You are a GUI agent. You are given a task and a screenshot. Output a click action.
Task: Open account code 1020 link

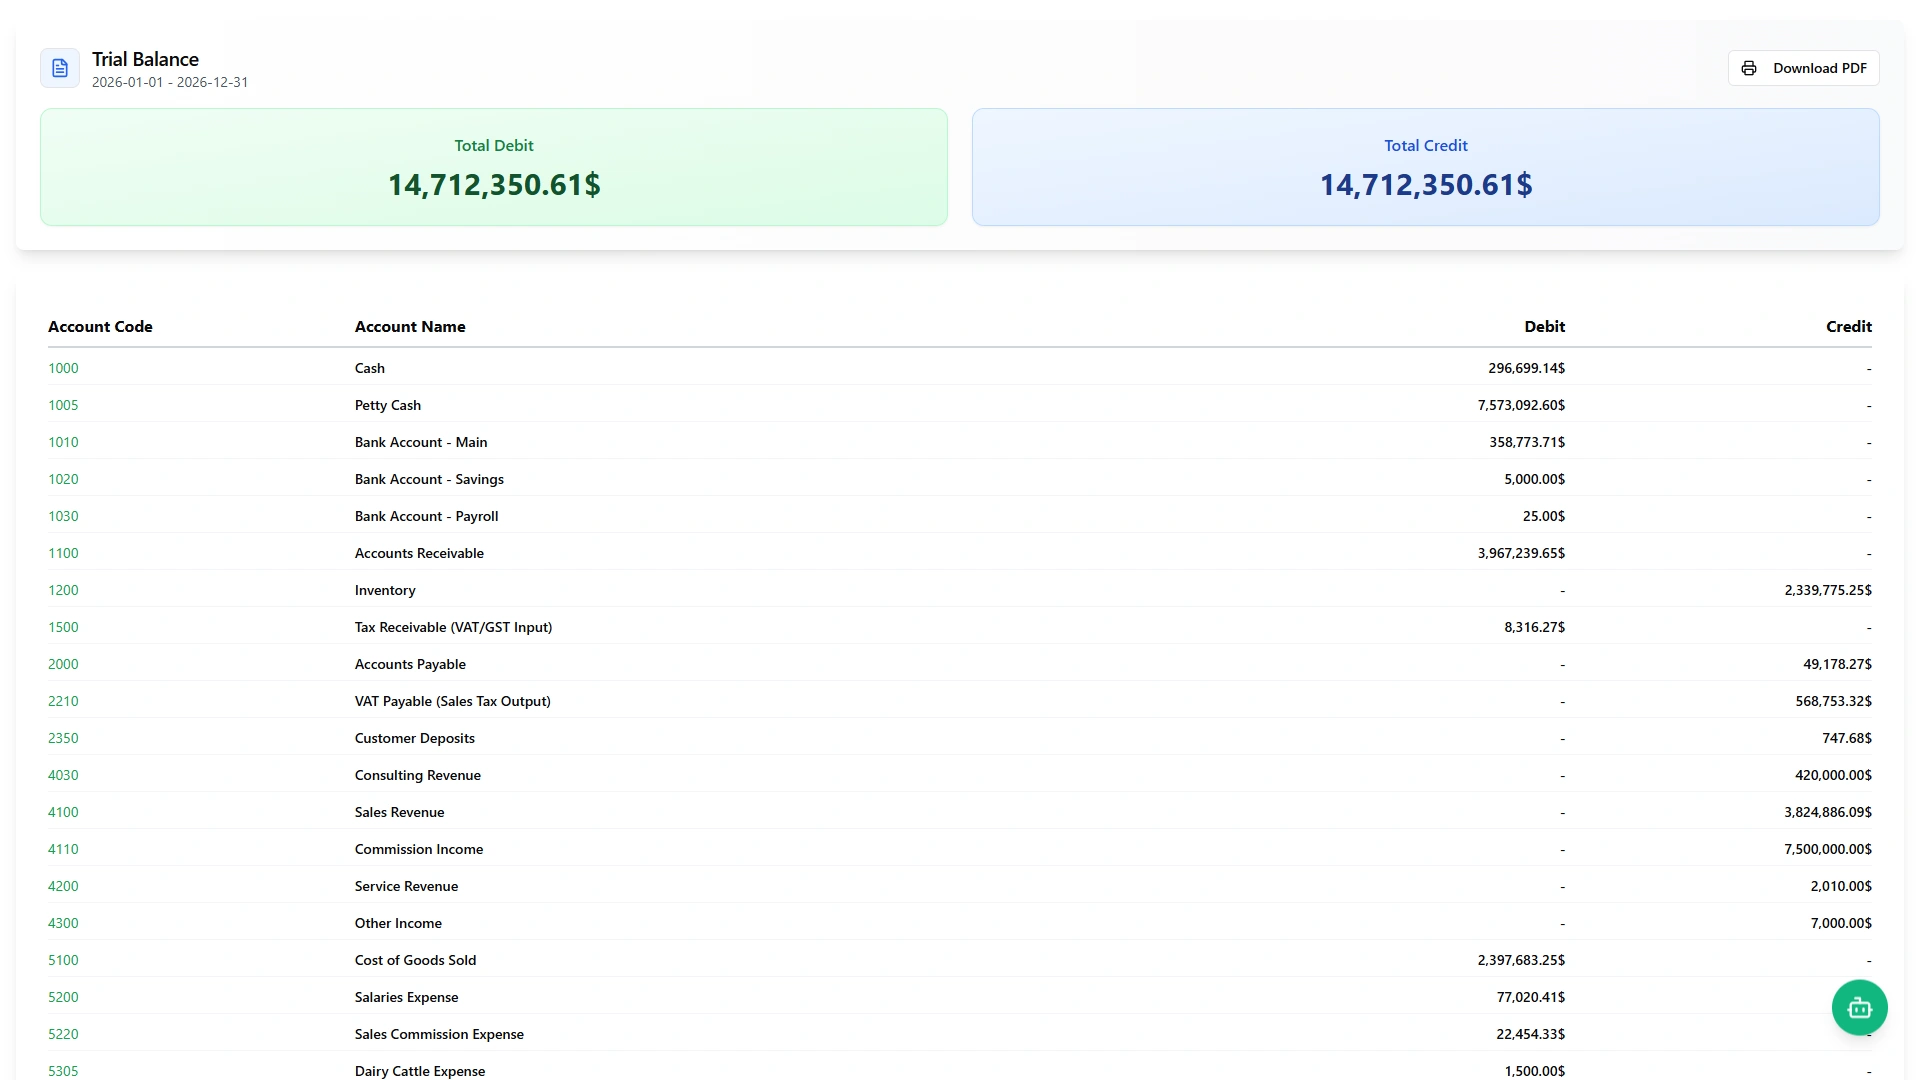pos(63,479)
